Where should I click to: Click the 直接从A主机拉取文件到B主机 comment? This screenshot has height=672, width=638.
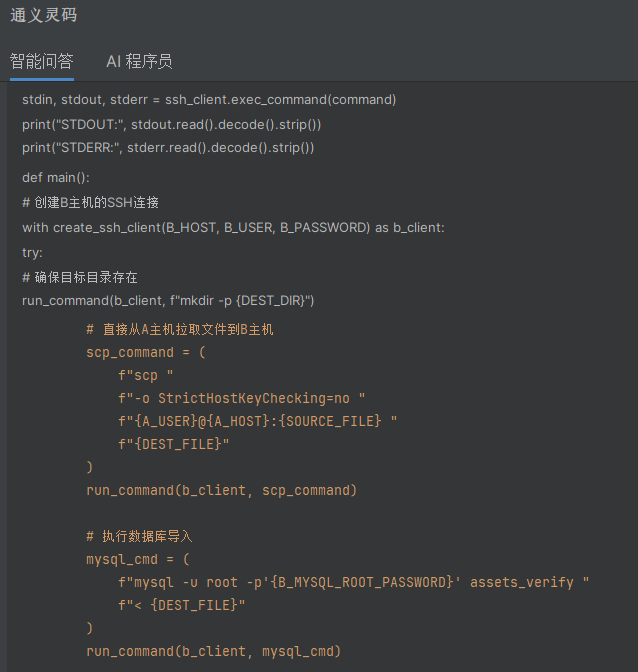pos(180,329)
